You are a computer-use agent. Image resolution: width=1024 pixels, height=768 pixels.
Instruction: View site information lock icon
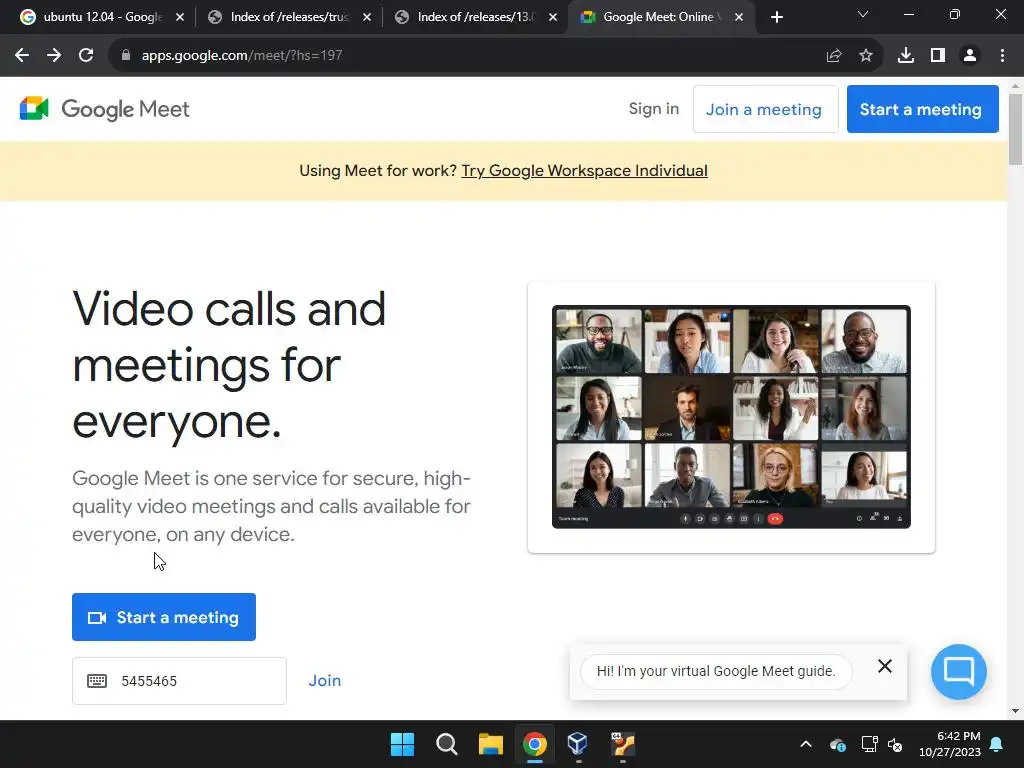pos(126,56)
